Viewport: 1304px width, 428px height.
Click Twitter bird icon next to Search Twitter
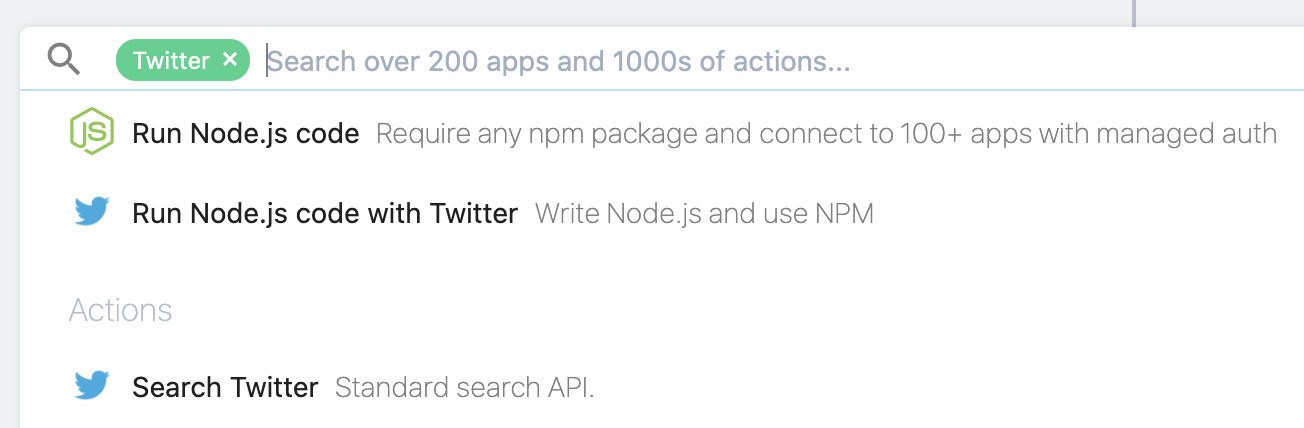coord(91,386)
